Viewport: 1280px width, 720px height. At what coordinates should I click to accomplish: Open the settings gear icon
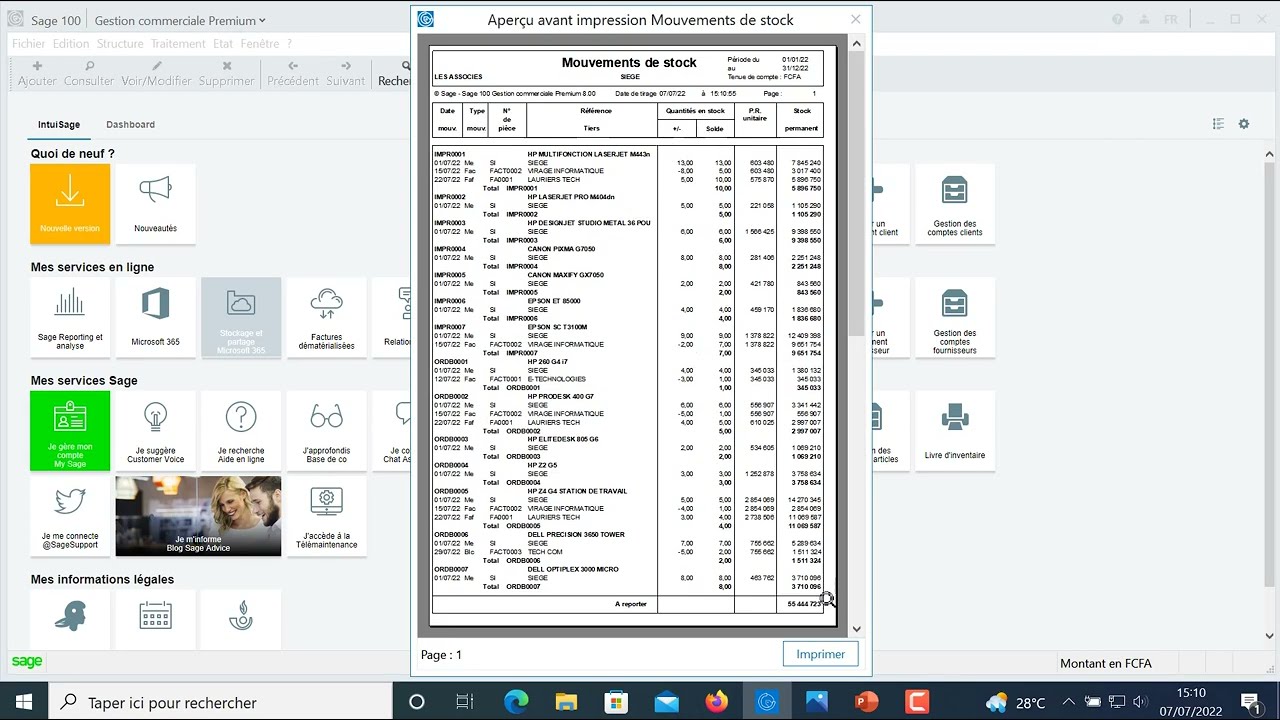click(x=1244, y=124)
